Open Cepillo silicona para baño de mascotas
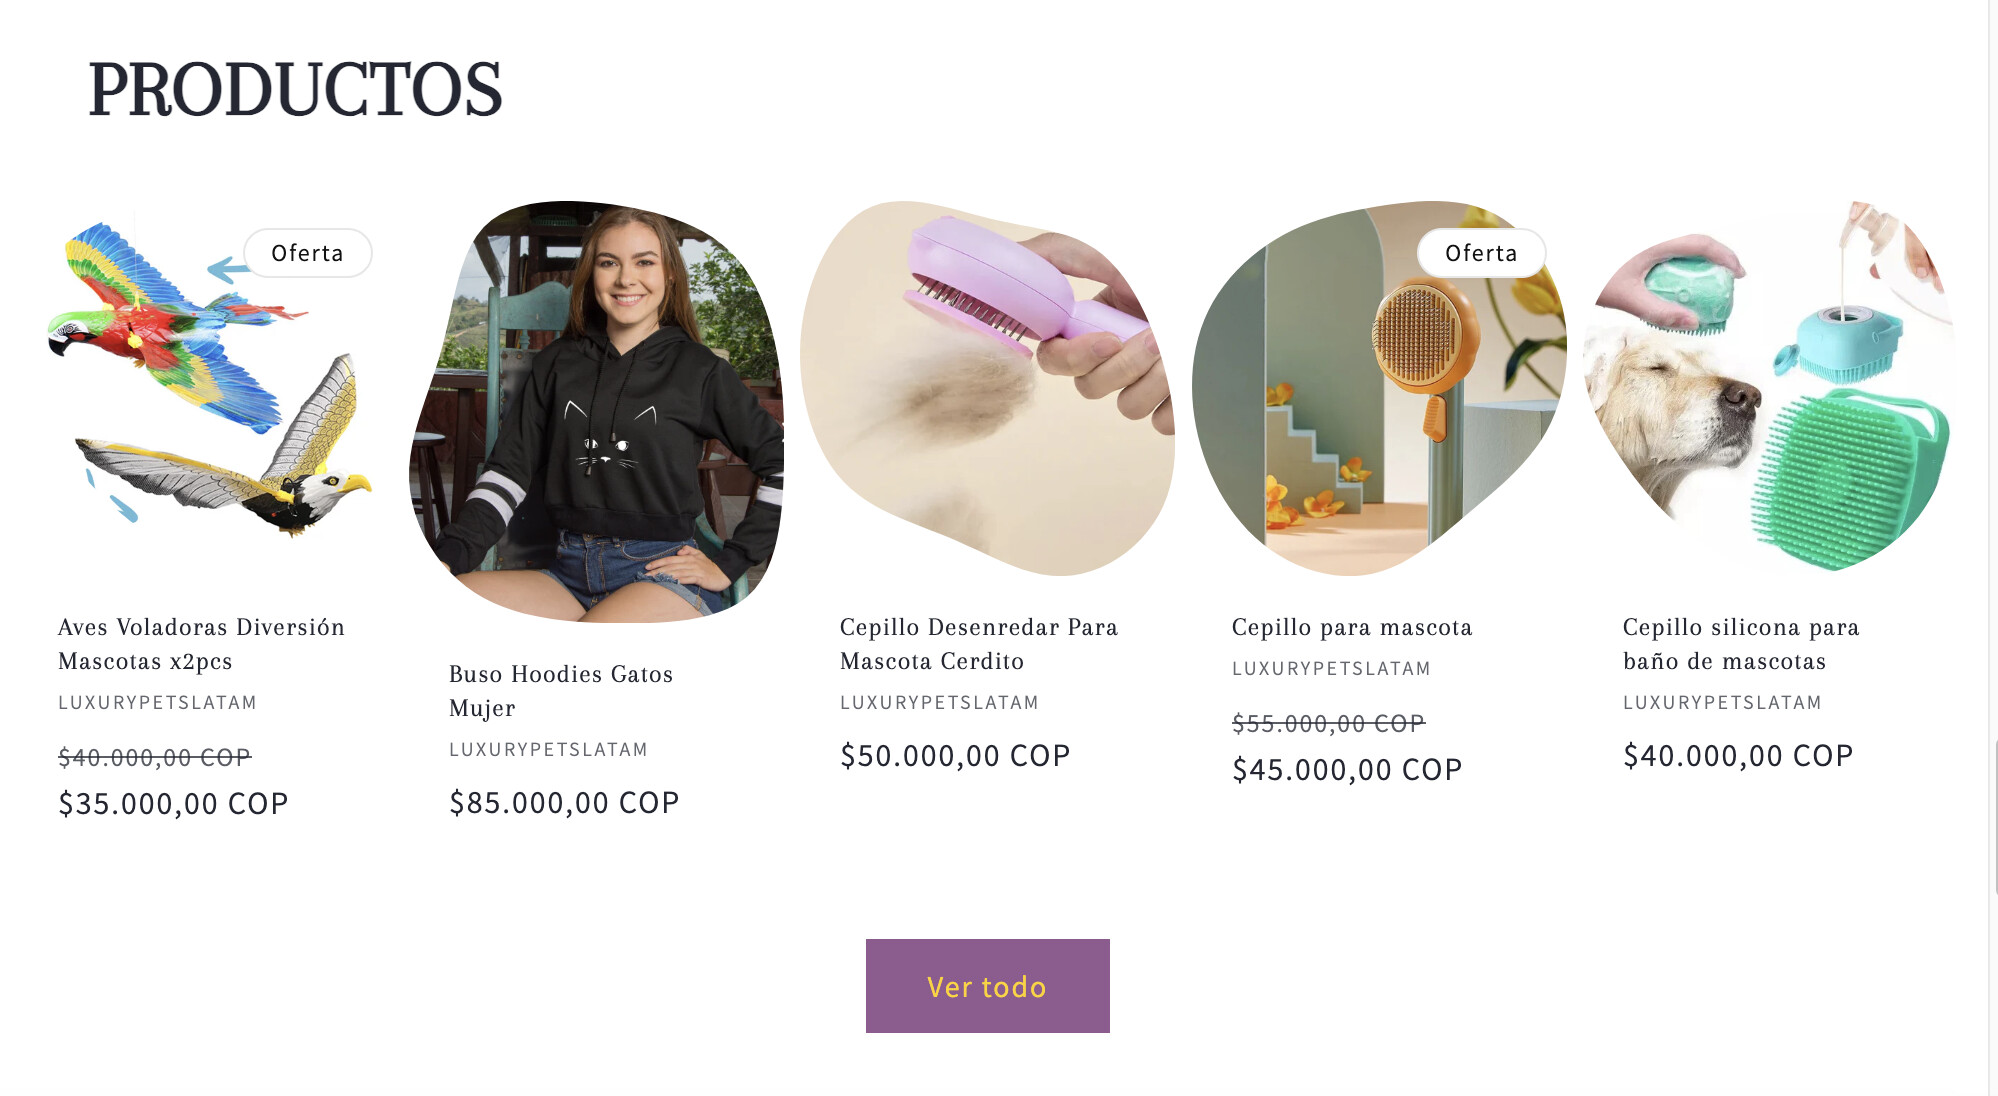The width and height of the screenshot is (1998, 1096). (x=1740, y=644)
